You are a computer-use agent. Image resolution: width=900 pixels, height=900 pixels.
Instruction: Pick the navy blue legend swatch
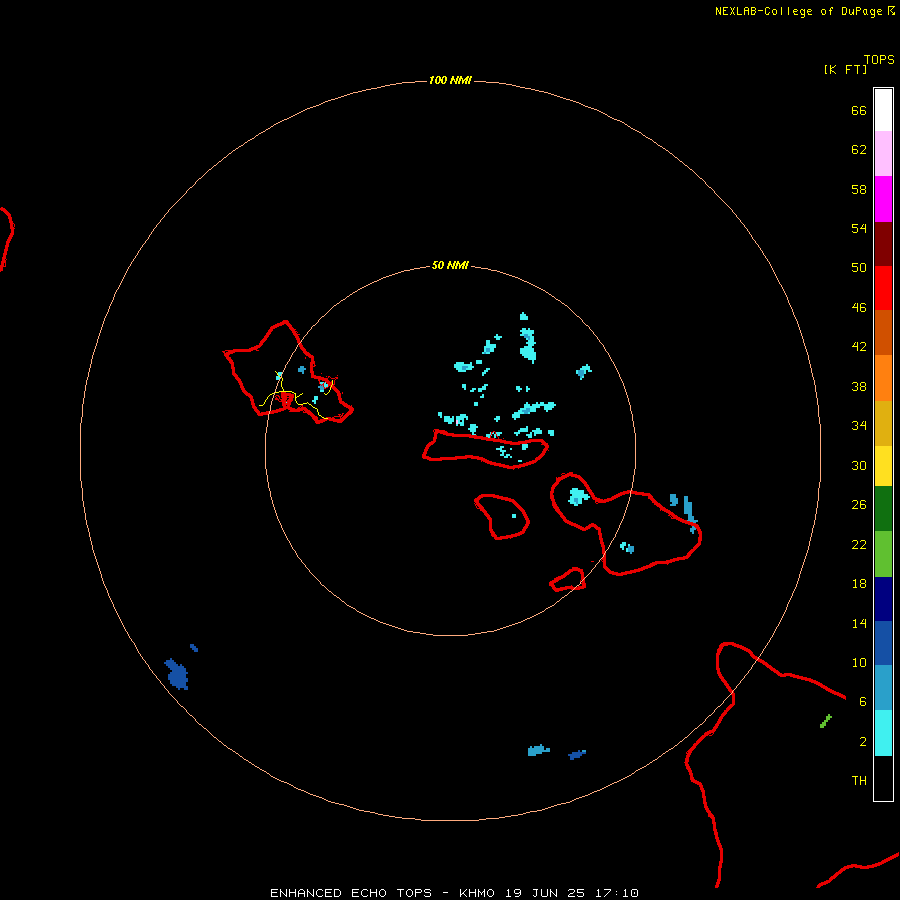click(x=883, y=599)
